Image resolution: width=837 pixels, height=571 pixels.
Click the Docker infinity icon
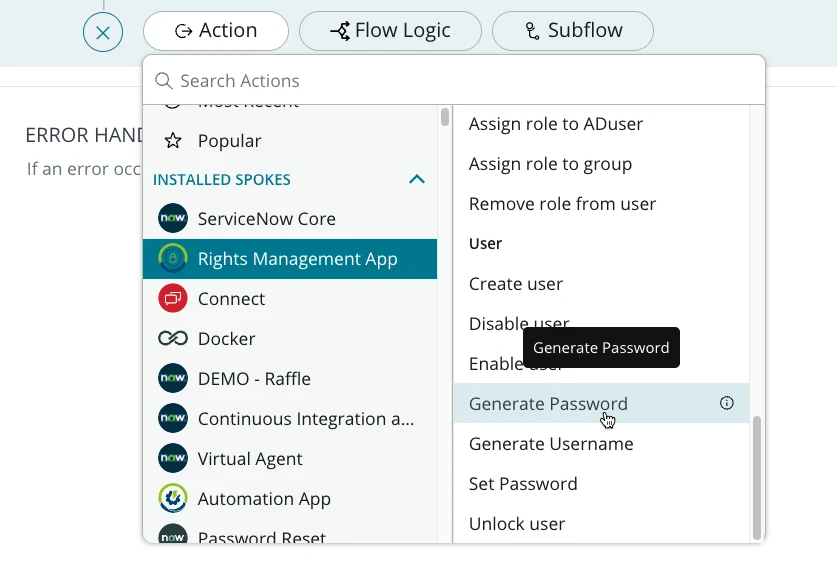tap(172, 338)
